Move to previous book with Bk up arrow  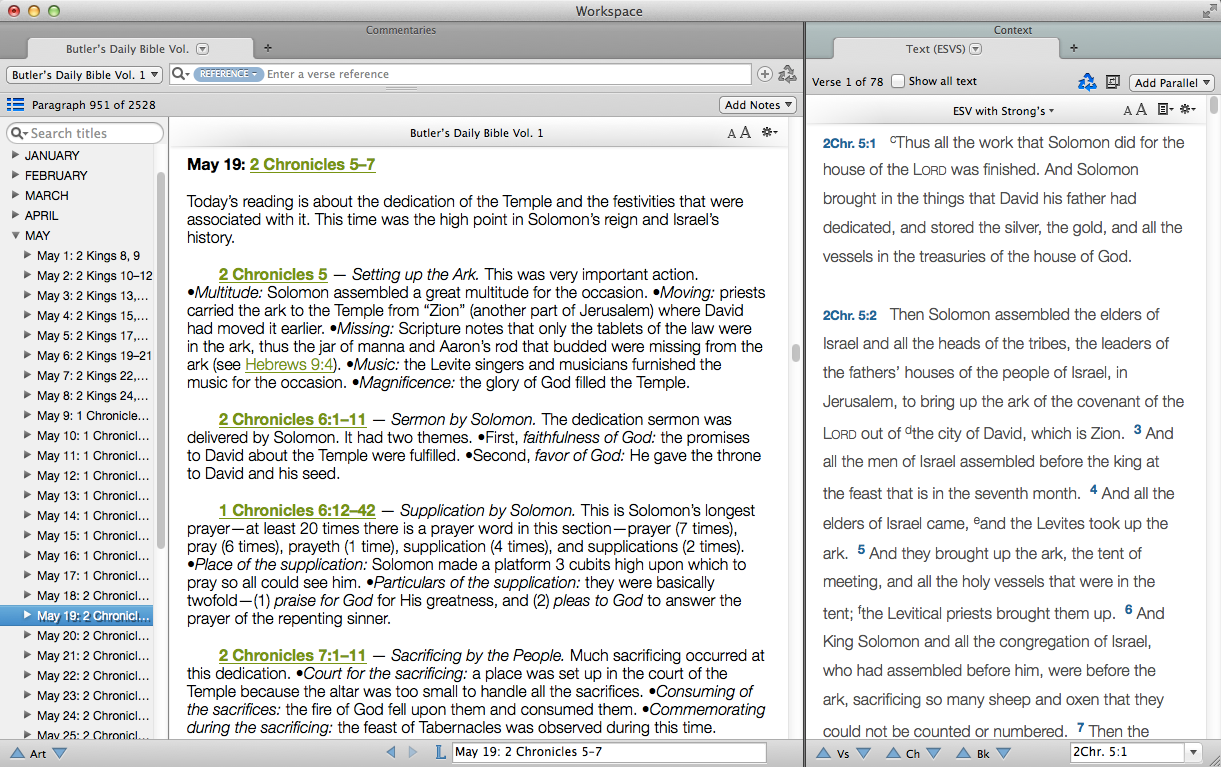pos(963,753)
